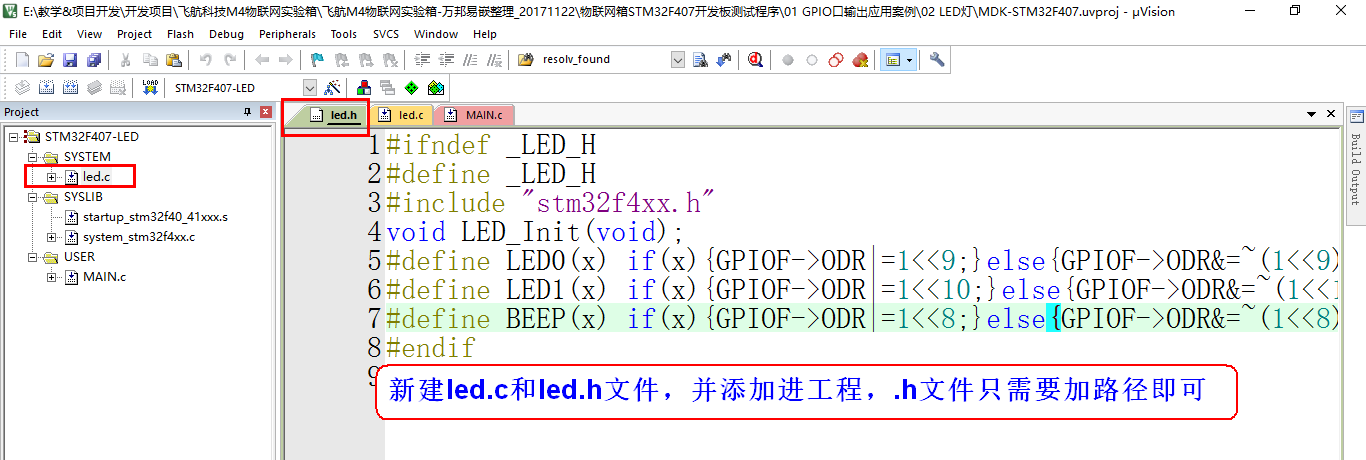This screenshot has height=460, width=1366.
Task: Insert breakpoint with the red circle icon
Action: tap(788, 60)
